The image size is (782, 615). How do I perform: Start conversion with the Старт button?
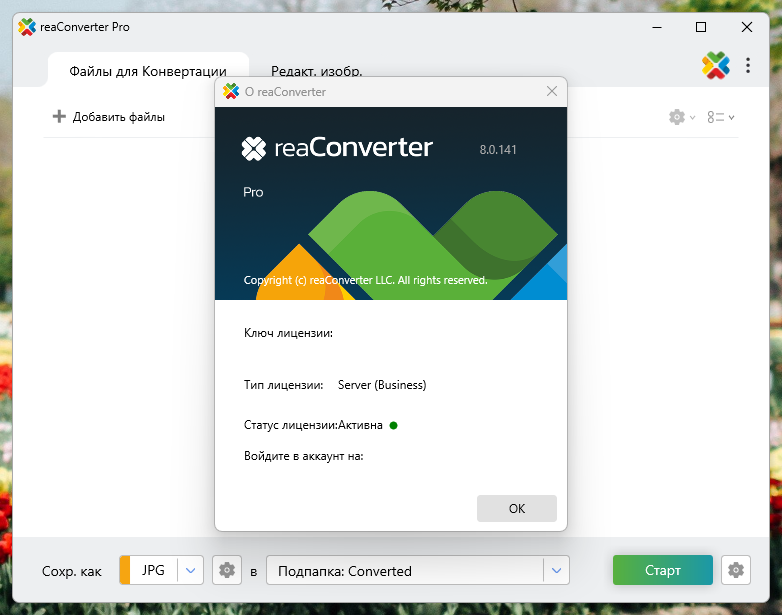663,570
